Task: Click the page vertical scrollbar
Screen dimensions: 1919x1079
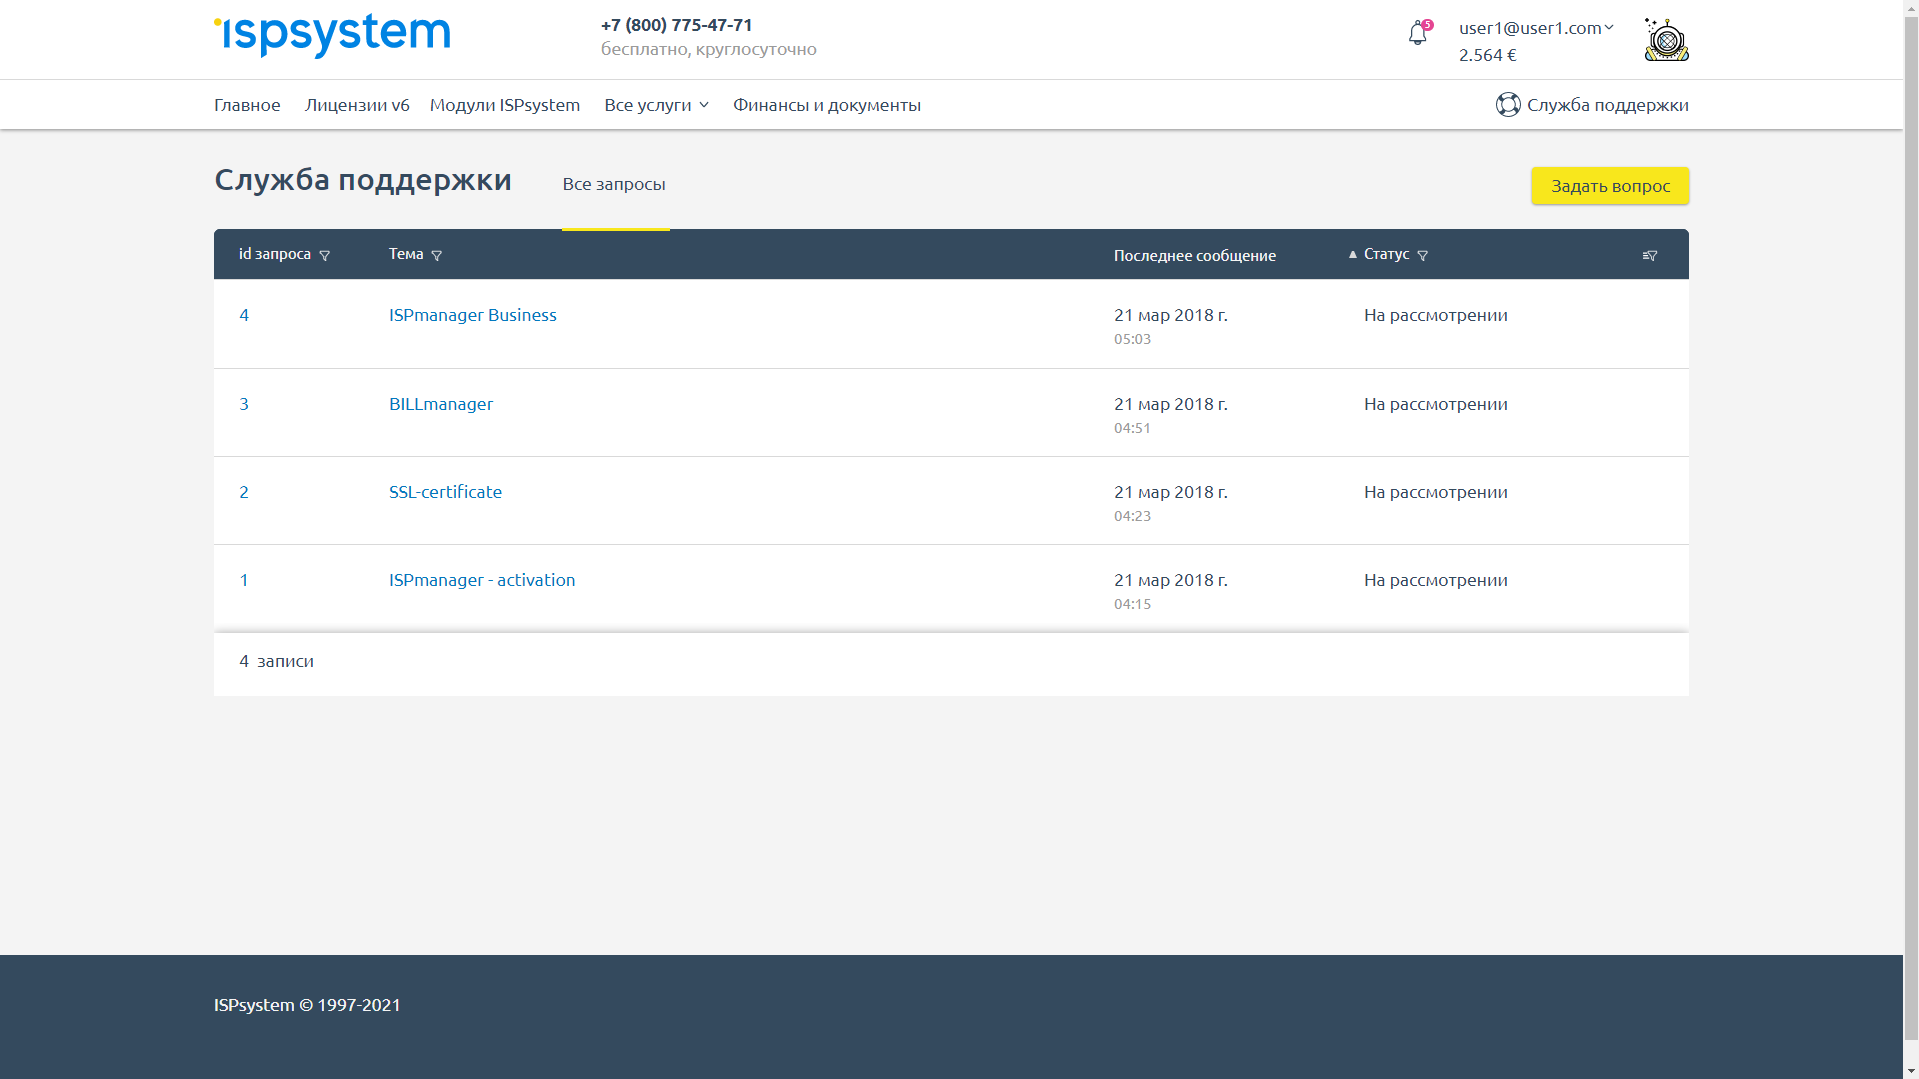Action: pos(1910,500)
